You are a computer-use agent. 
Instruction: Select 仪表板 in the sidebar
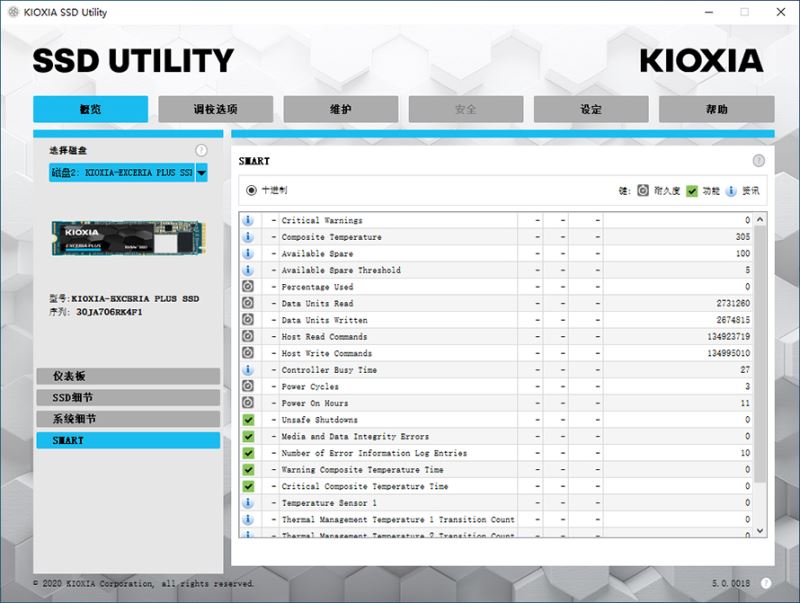pyautogui.click(x=127, y=376)
